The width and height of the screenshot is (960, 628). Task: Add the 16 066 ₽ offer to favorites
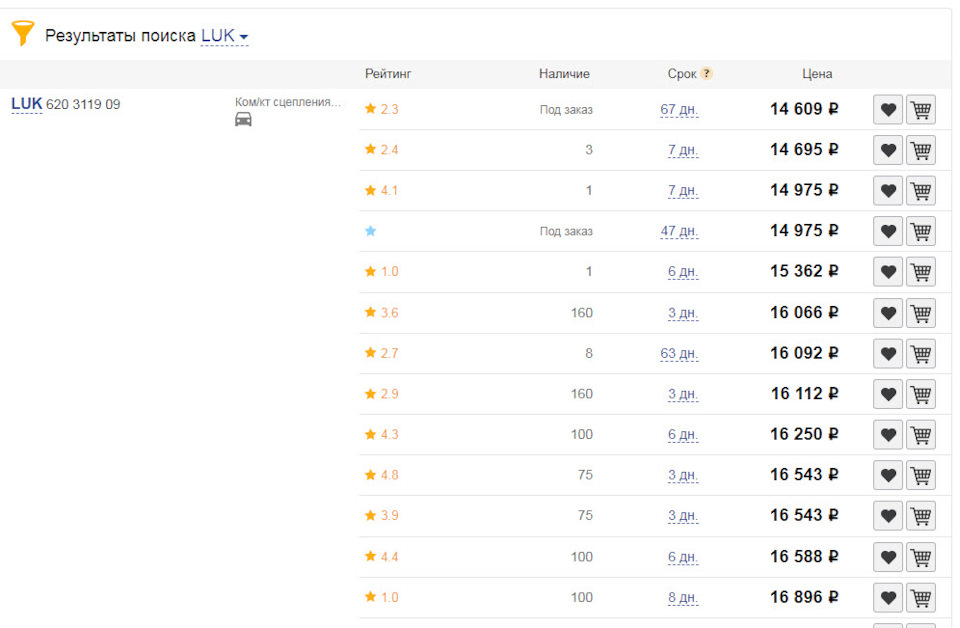pos(888,313)
